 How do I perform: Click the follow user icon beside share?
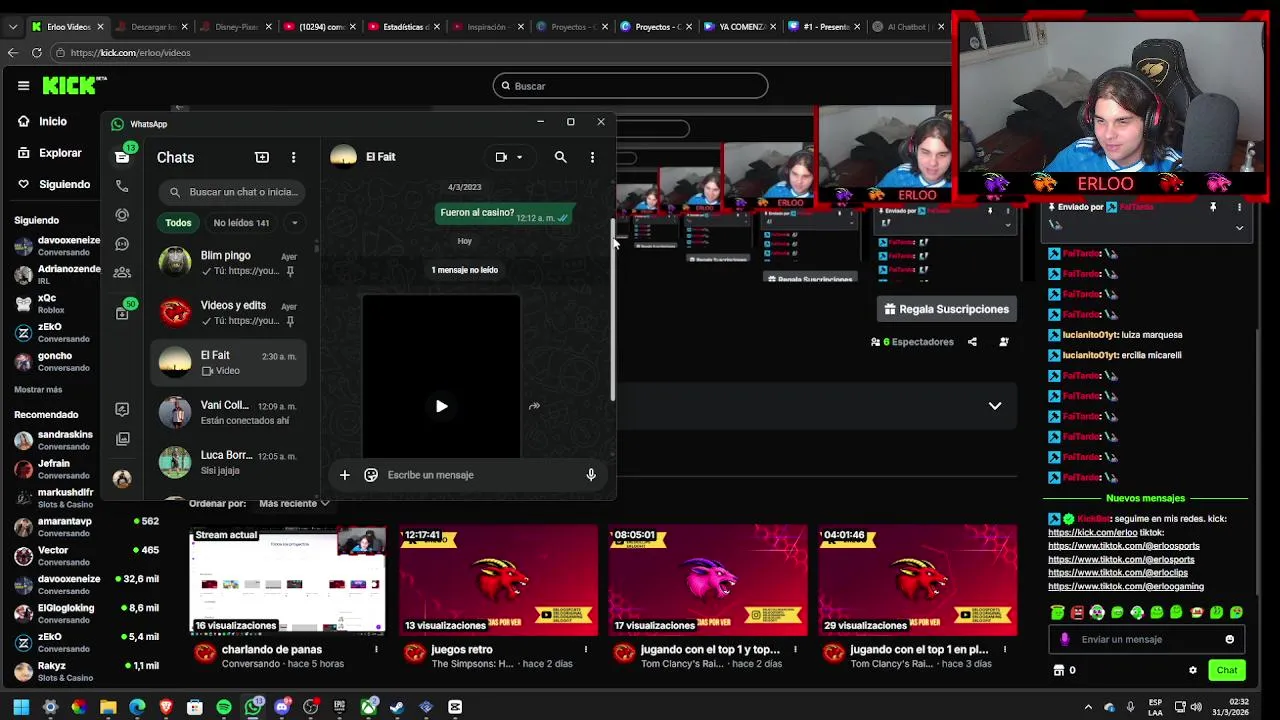pos(1004,342)
